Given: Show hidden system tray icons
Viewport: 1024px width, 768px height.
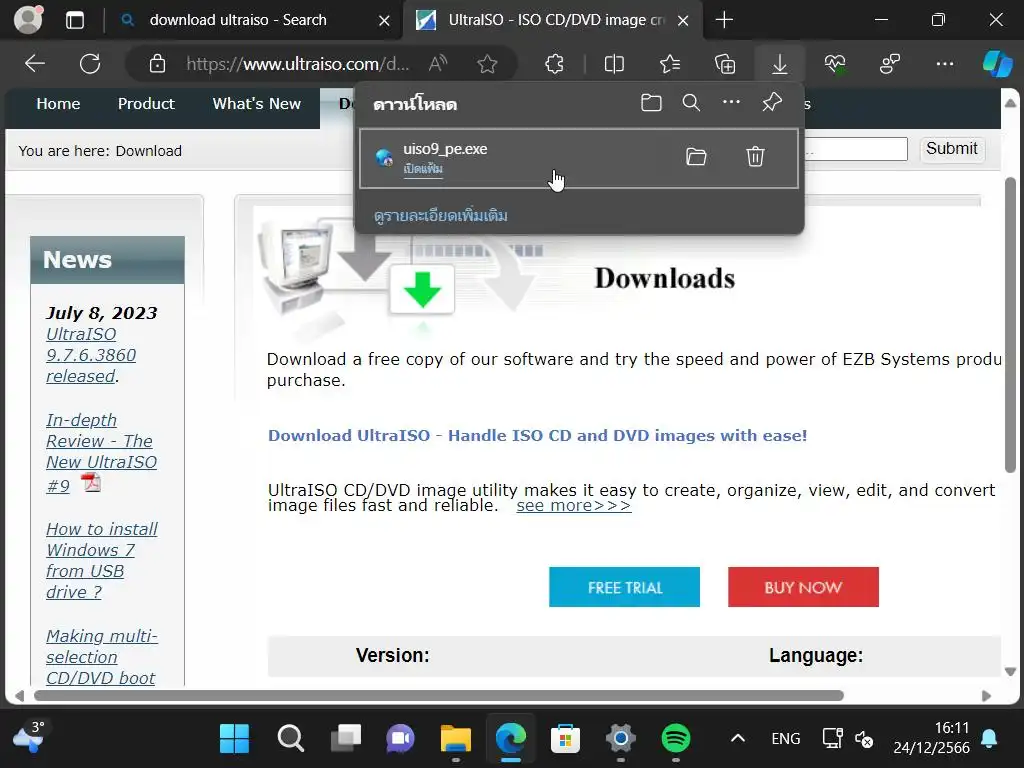Looking at the screenshot, I should click(737, 739).
